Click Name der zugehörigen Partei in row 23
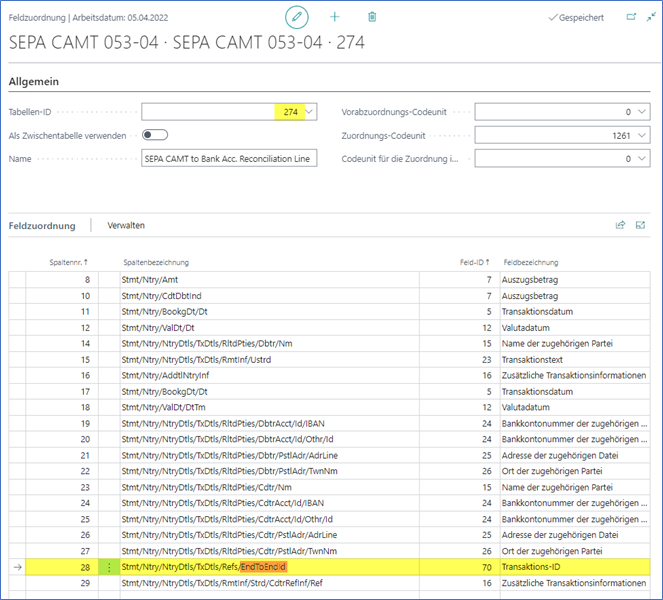 point(575,487)
